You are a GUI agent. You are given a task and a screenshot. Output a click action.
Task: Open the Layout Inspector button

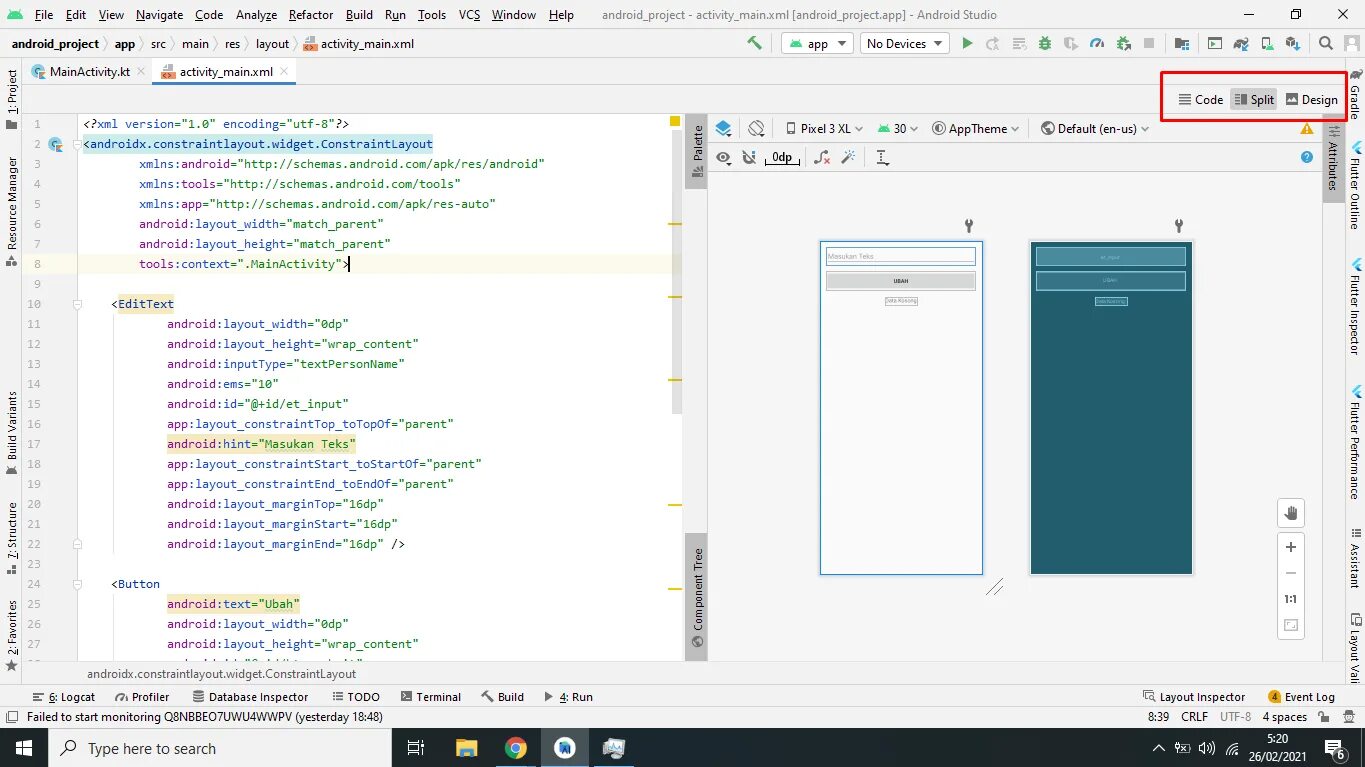pos(1194,697)
